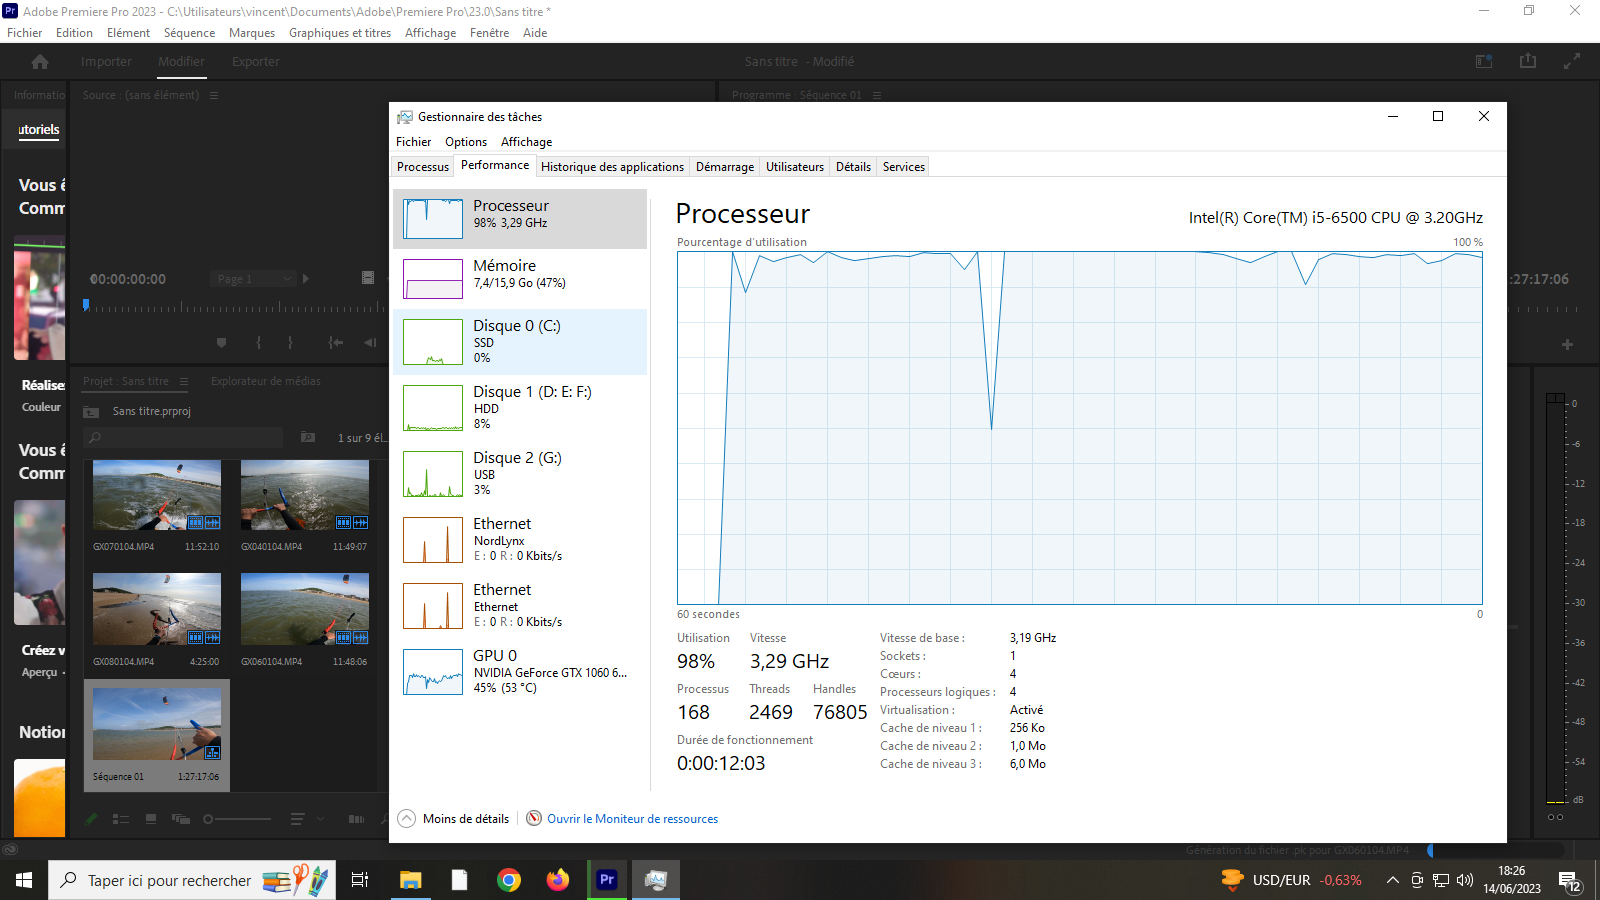Open the Workspaces icon in Premiere header
Viewport: 1600px width, 900px height.
click(x=1484, y=61)
